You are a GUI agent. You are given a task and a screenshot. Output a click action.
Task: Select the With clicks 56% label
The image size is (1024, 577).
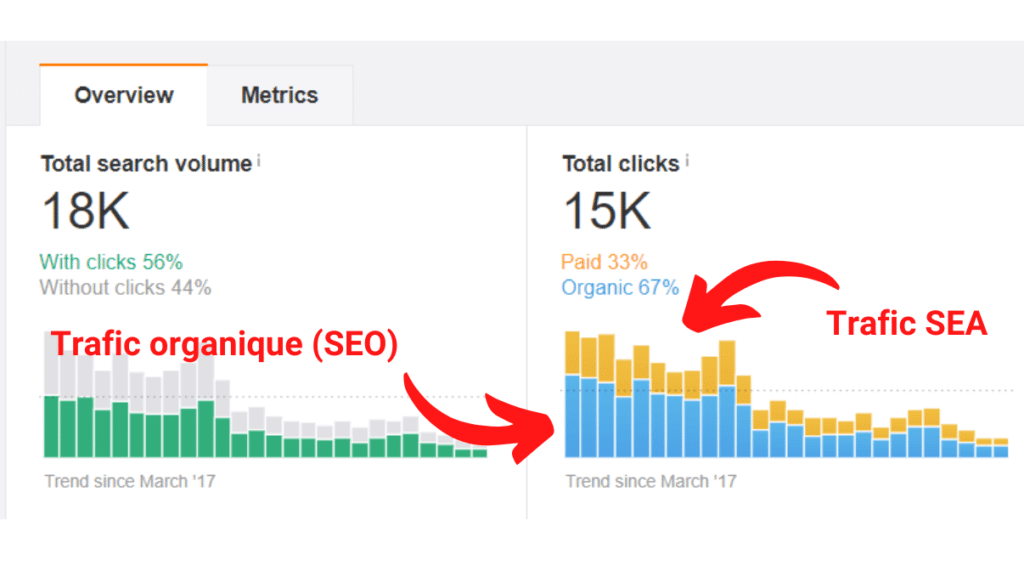pyautogui.click(x=111, y=262)
